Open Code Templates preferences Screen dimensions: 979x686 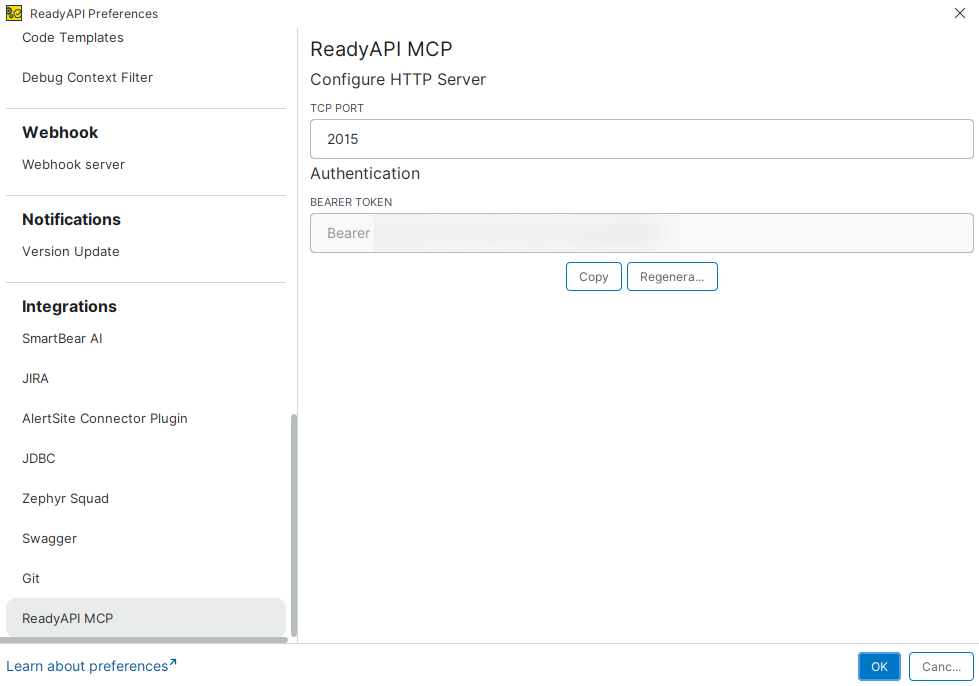(72, 37)
